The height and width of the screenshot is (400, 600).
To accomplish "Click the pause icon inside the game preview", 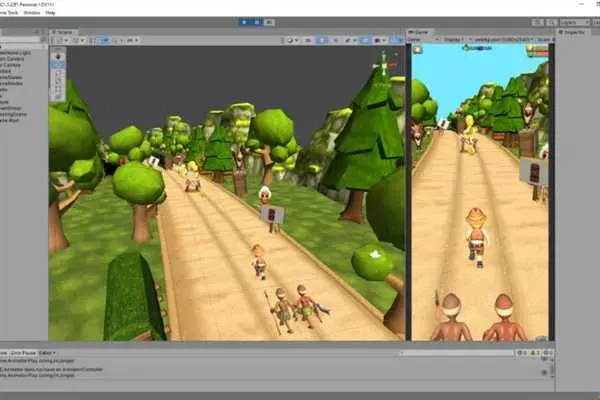I will tap(417, 50).
